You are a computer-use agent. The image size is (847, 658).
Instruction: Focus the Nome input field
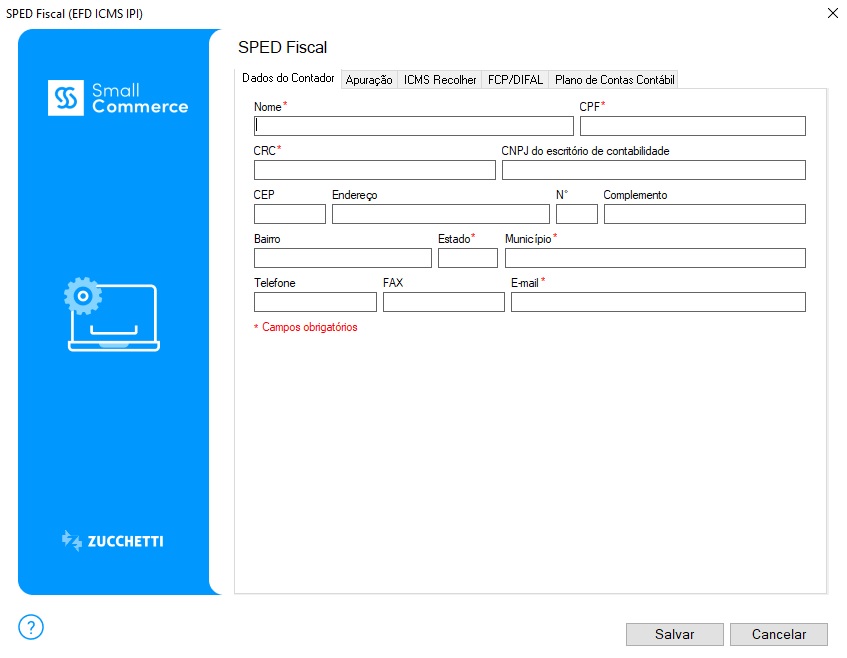point(414,126)
